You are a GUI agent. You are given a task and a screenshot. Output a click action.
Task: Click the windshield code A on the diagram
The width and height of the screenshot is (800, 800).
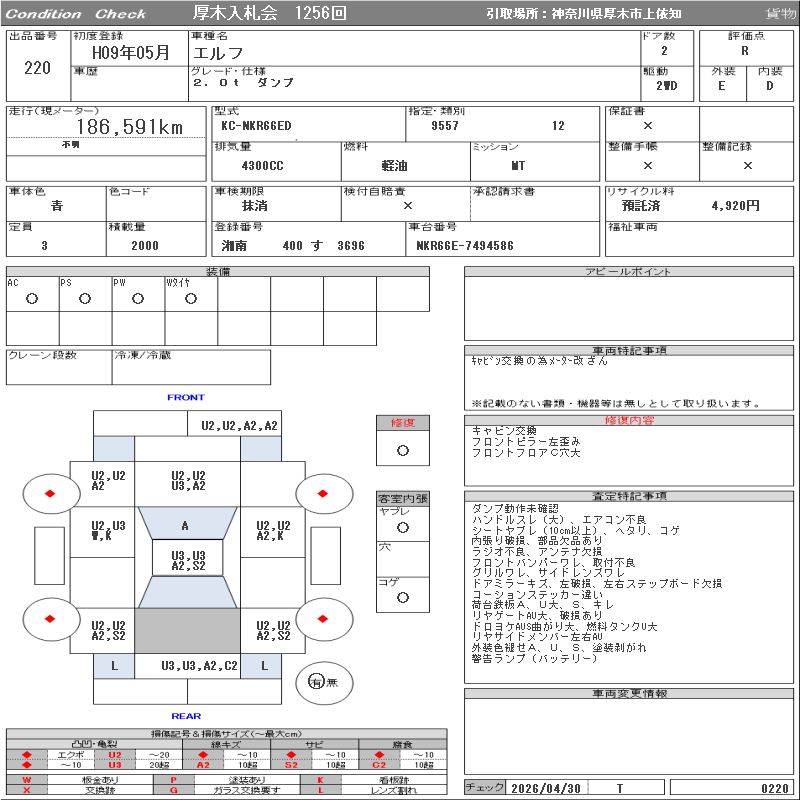tap(185, 526)
